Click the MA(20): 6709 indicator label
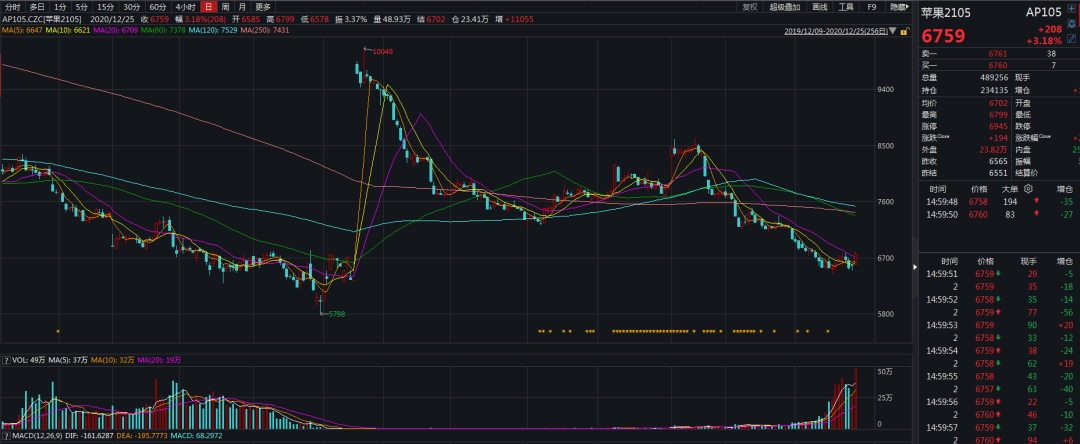The width and height of the screenshot is (1080, 444). point(118,30)
